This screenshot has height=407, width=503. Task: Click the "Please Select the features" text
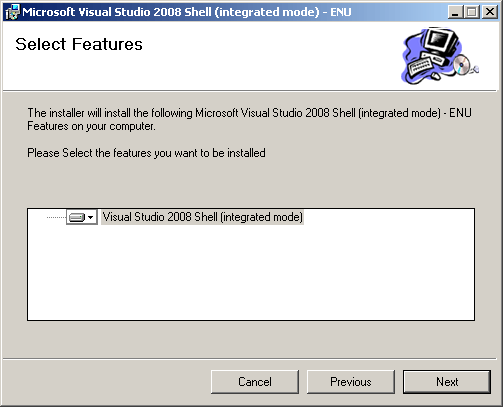146,153
